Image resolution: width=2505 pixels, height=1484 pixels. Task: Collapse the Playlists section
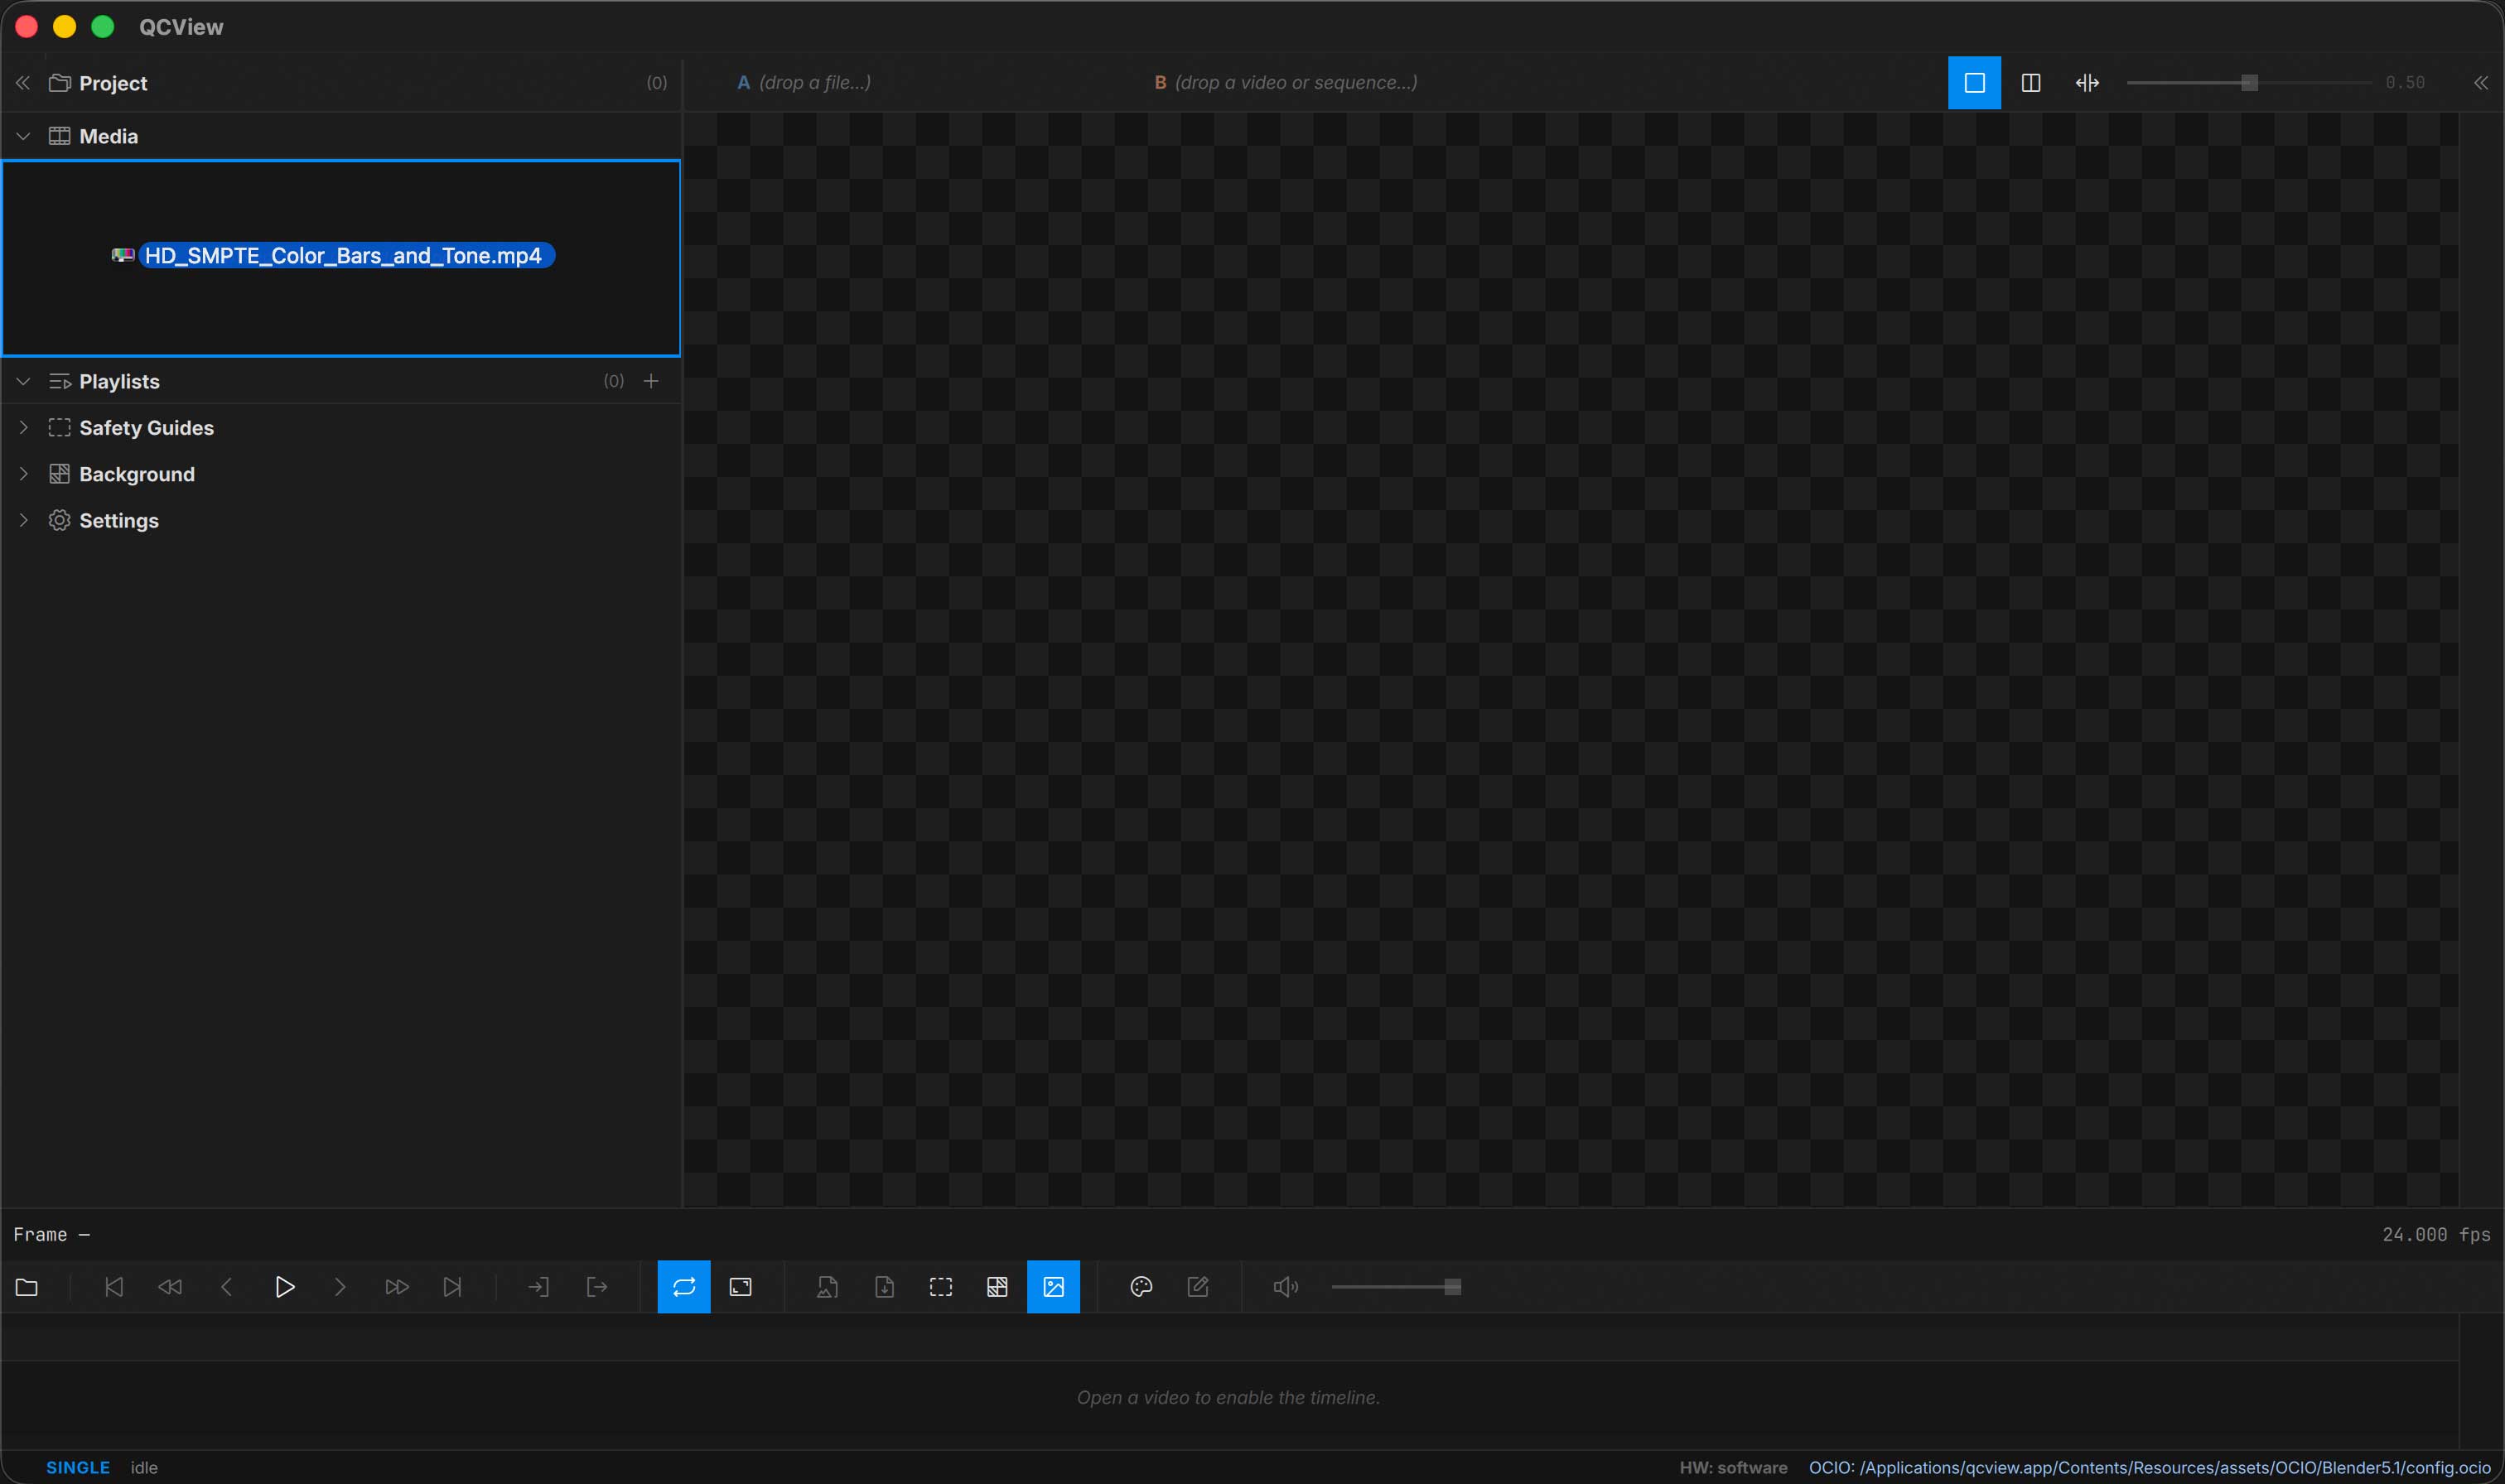[x=23, y=381]
